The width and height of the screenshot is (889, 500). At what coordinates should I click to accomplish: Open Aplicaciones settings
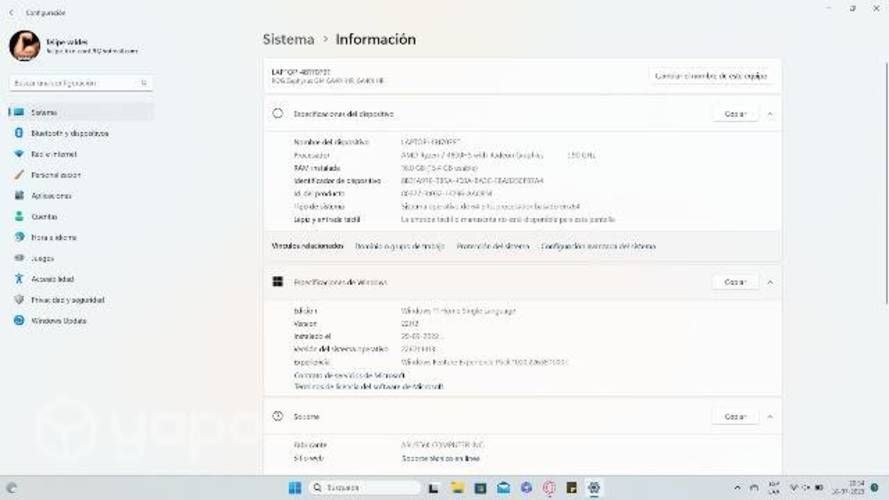tap(81, 196)
